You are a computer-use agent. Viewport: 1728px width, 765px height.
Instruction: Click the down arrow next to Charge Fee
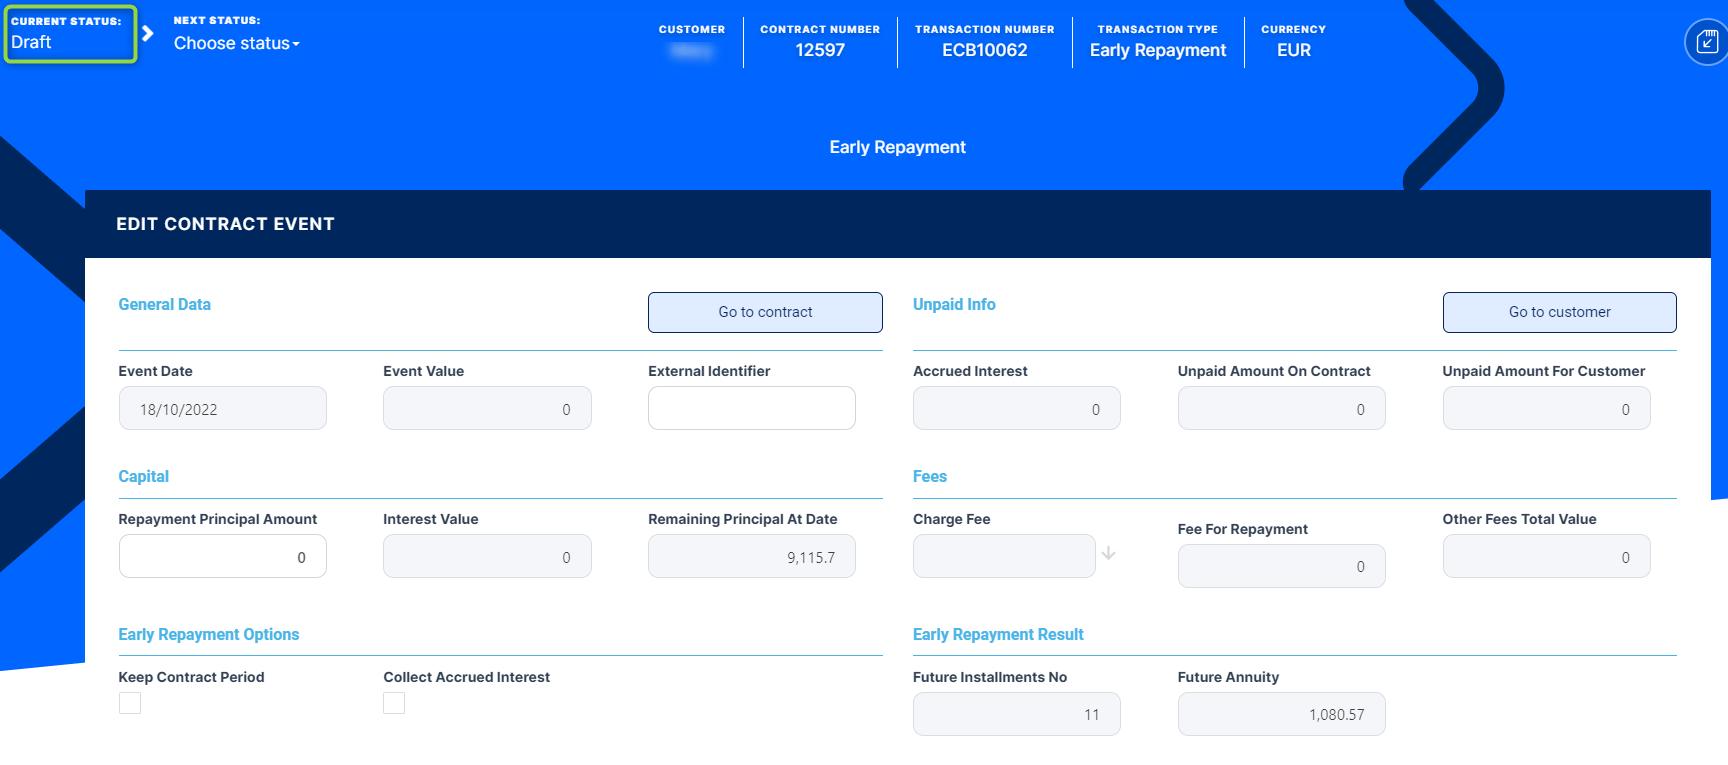point(1108,553)
